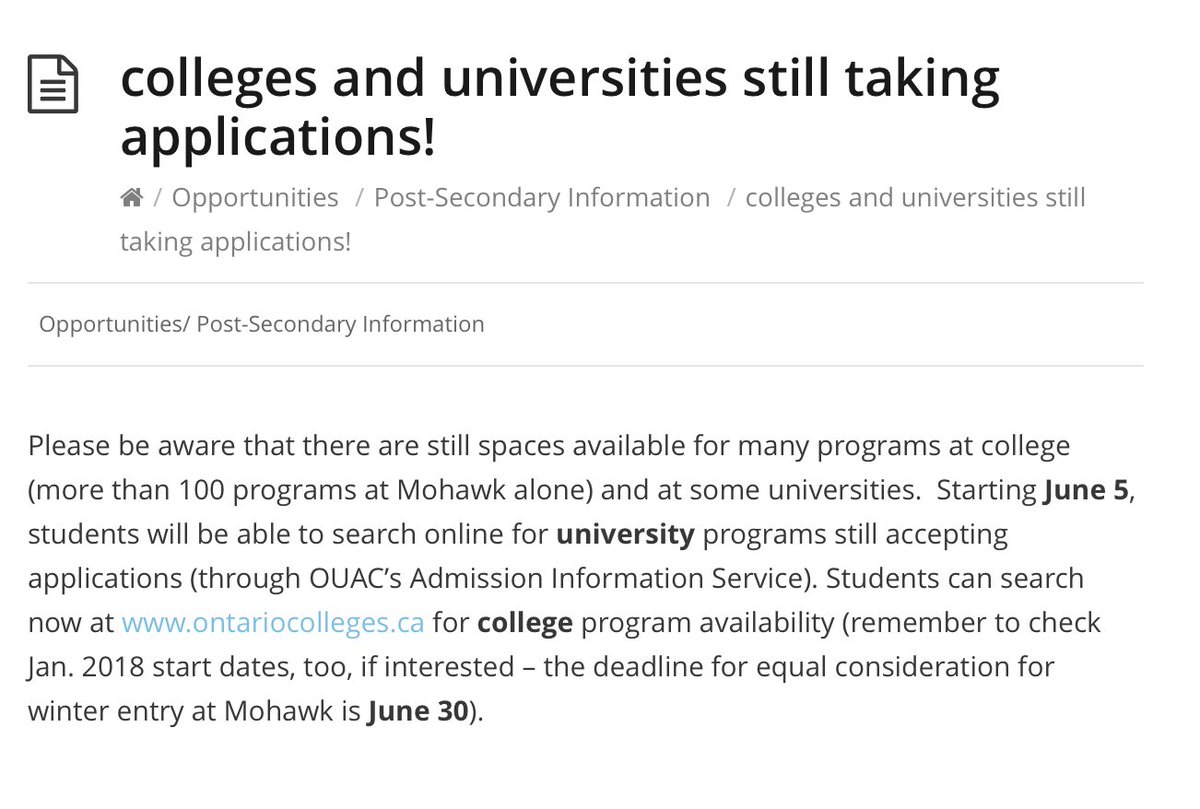The height and width of the screenshot is (809, 1200).
Task: Click the document icon beside the page title
Action: click(x=52, y=85)
